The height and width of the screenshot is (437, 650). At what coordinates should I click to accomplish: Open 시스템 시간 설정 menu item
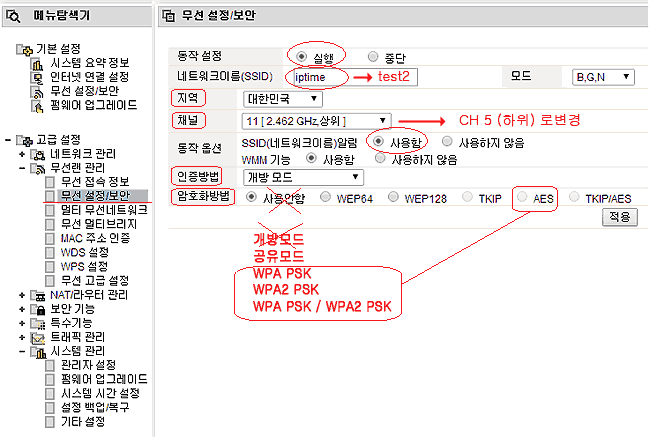[100, 393]
